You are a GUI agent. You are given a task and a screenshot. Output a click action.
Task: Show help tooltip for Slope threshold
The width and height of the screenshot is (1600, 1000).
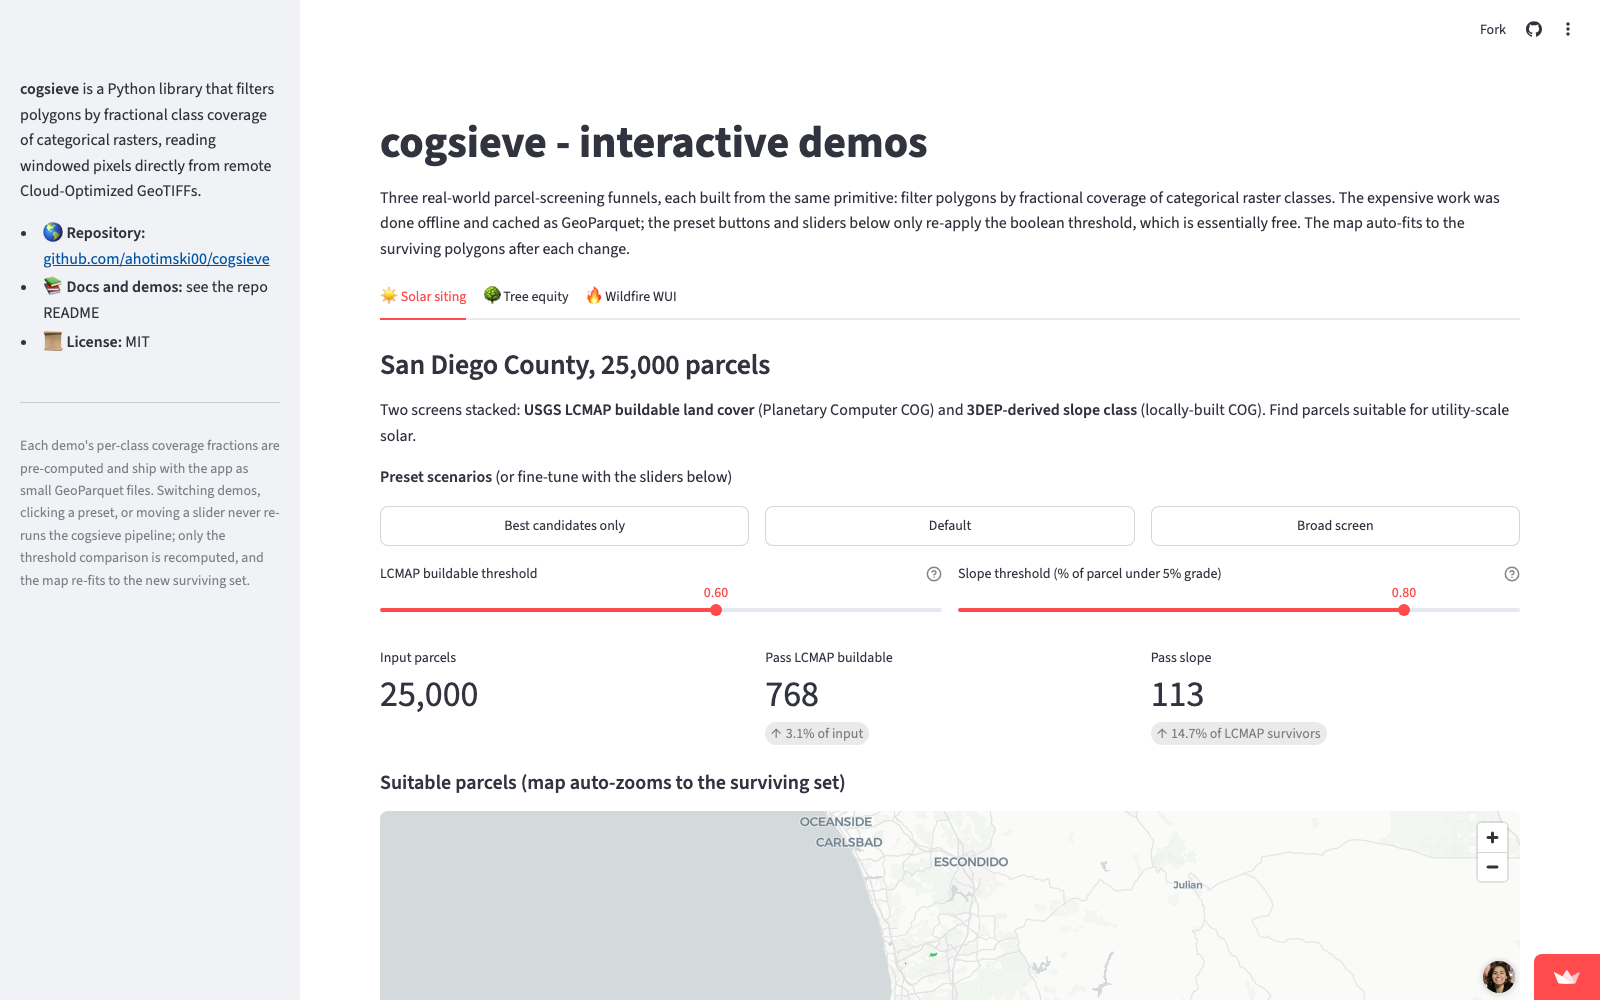coord(1512,574)
